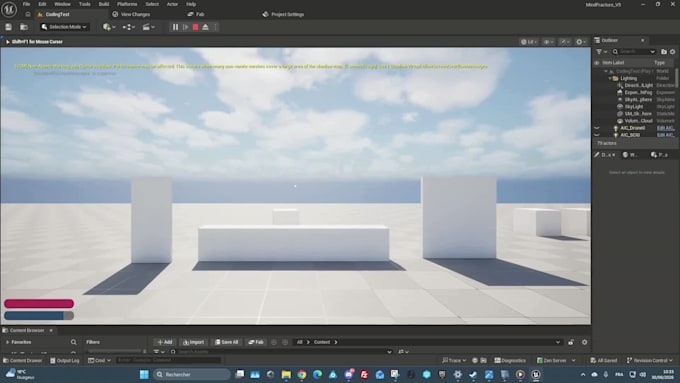Screen dimensions: 680x383
Task: Select the VolumetricCloud actor in Outliner
Action: tap(638, 121)
